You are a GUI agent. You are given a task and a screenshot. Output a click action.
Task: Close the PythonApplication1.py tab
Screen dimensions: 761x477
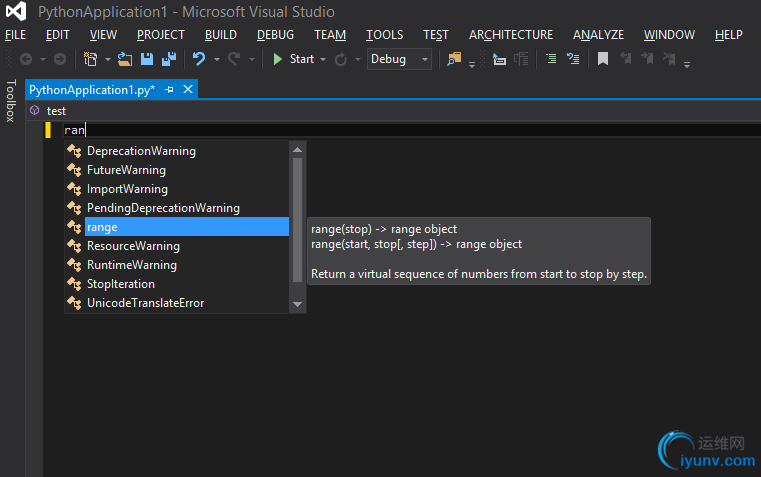click(188, 89)
